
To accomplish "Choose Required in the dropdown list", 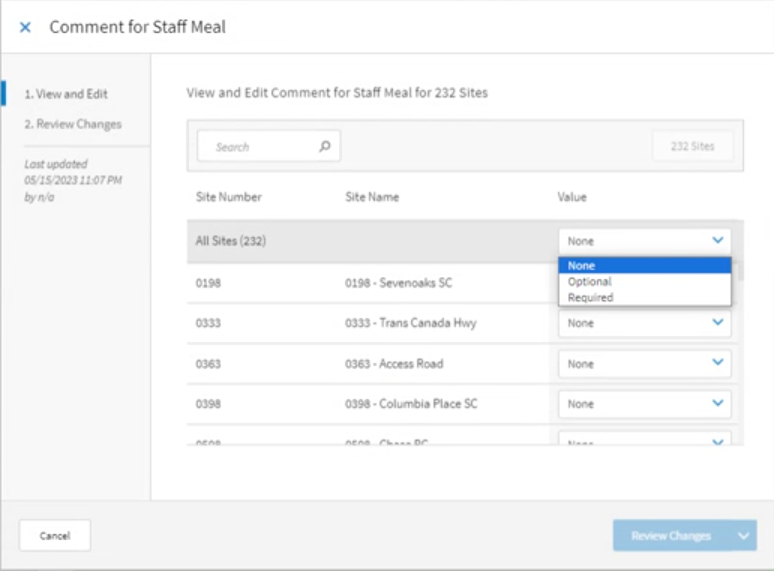I will [x=645, y=298].
